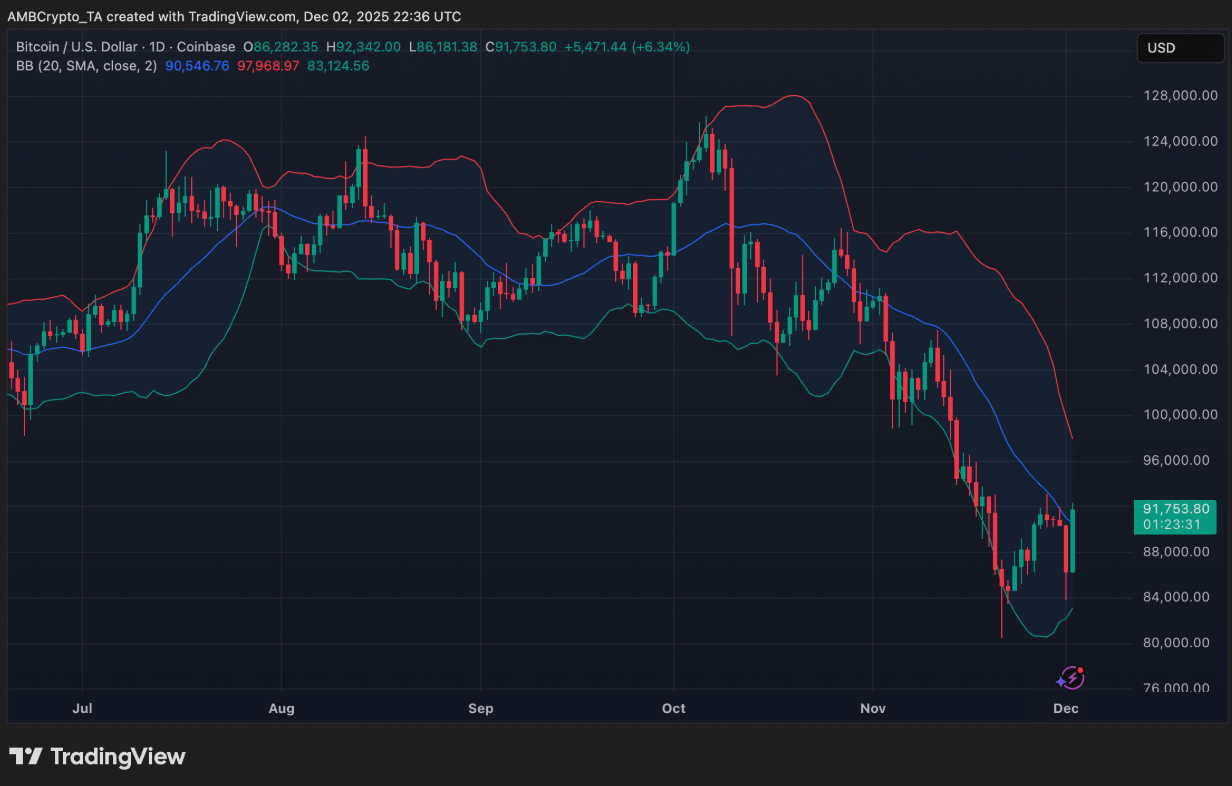Screen dimensions: 1232x786
Task: Click the 128,000.00 price scale value
Action: tap(1180, 95)
